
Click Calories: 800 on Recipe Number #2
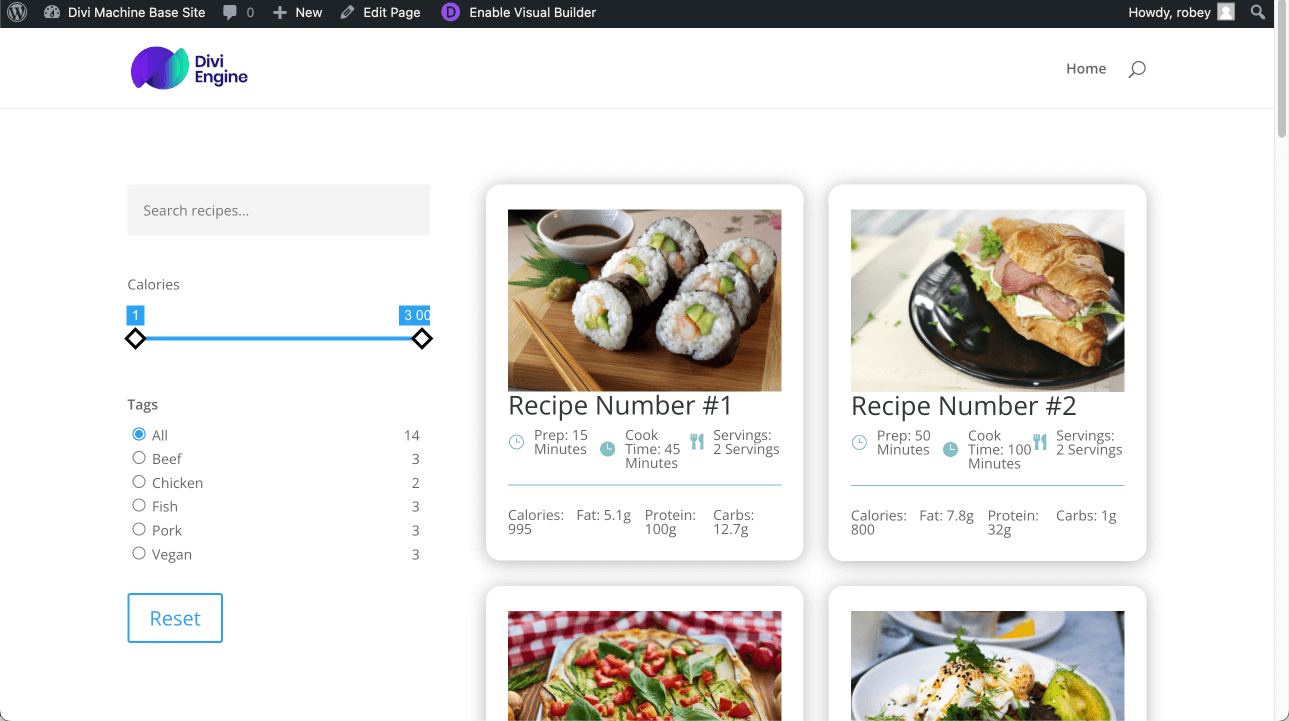click(x=879, y=523)
